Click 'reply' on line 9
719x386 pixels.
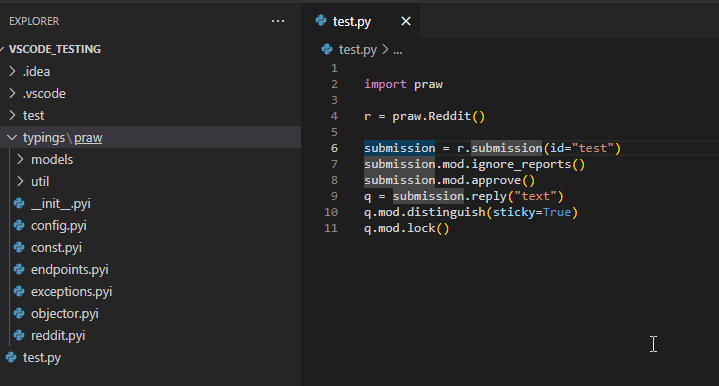489,197
